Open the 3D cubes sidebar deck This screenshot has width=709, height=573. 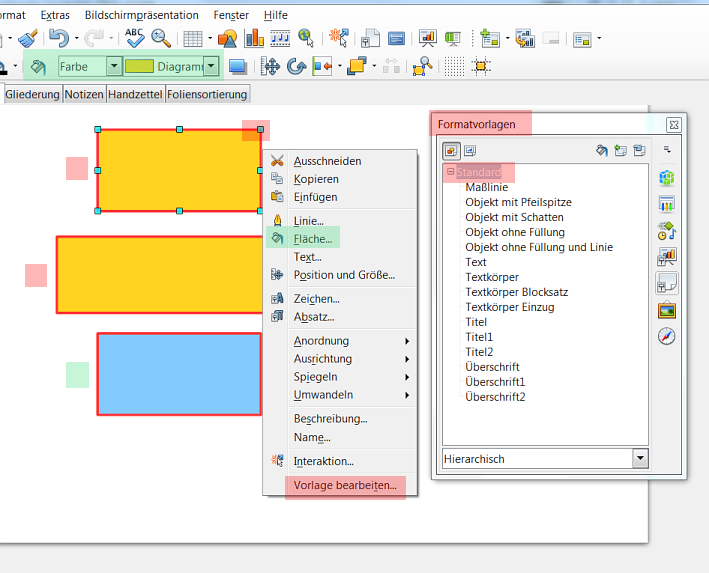click(666, 177)
